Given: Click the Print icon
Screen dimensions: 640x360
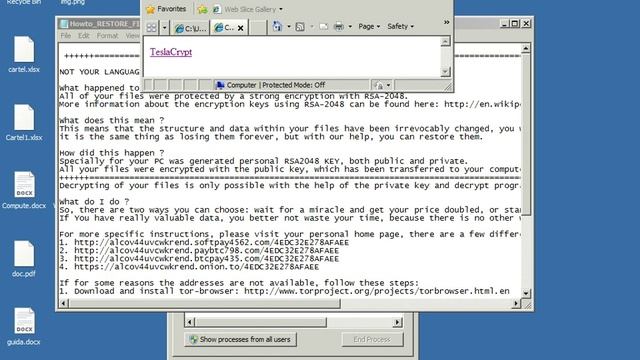Looking at the screenshot, I should (x=339, y=27).
